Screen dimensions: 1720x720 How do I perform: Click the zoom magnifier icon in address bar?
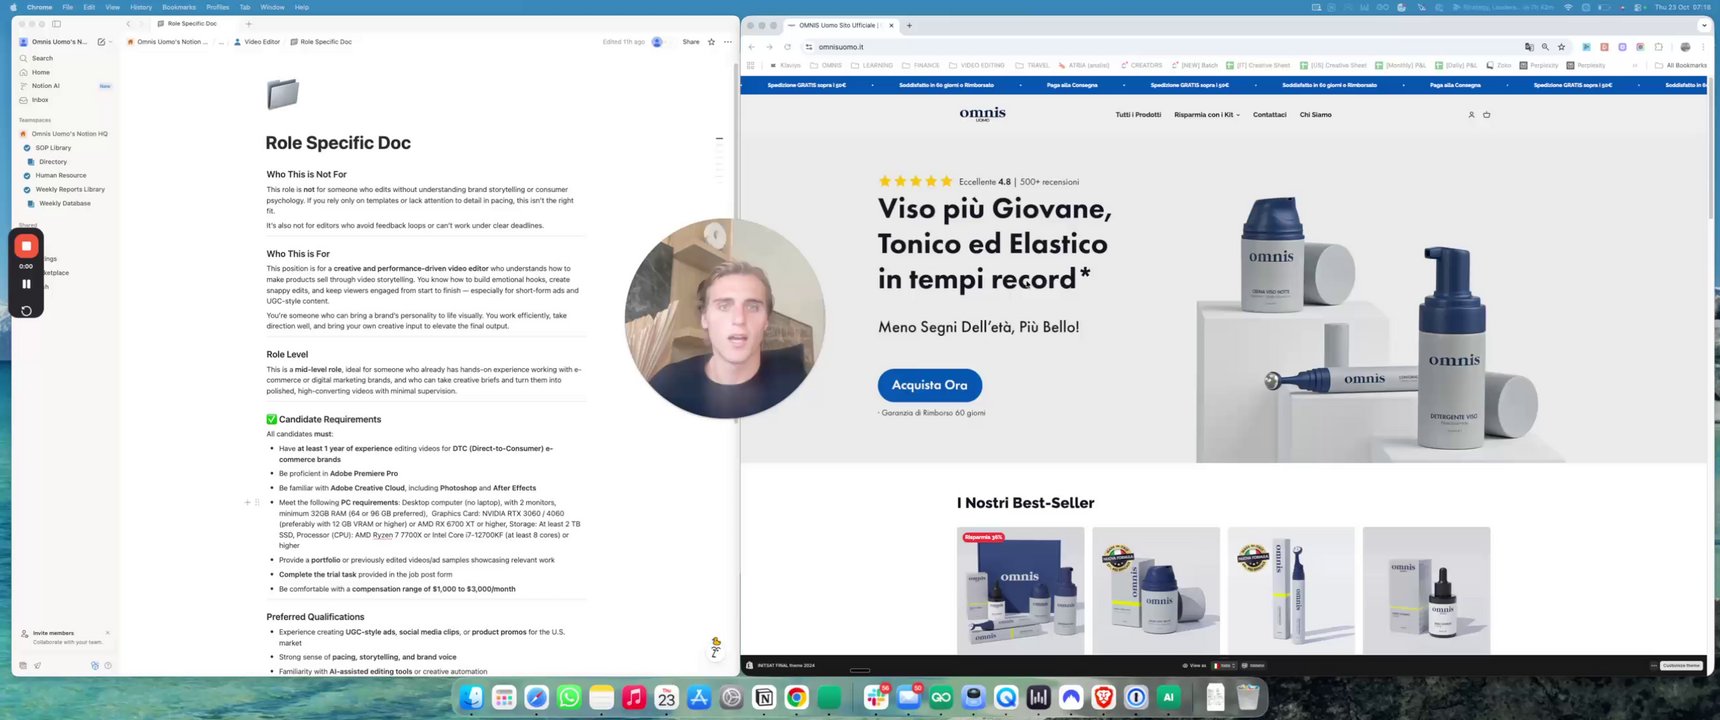tap(1545, 47)
